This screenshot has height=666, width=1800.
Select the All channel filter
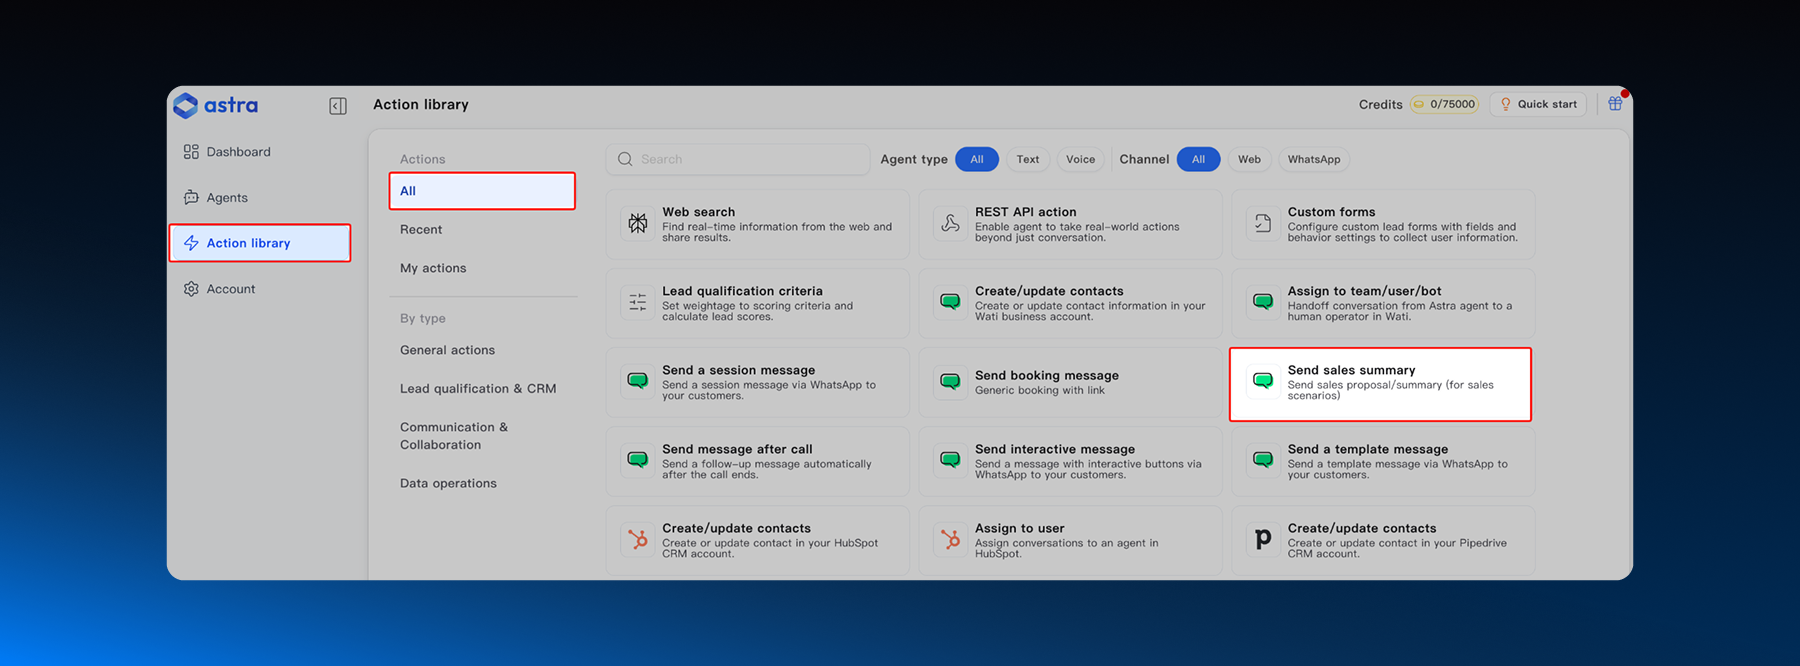(x=1198, y=159)
